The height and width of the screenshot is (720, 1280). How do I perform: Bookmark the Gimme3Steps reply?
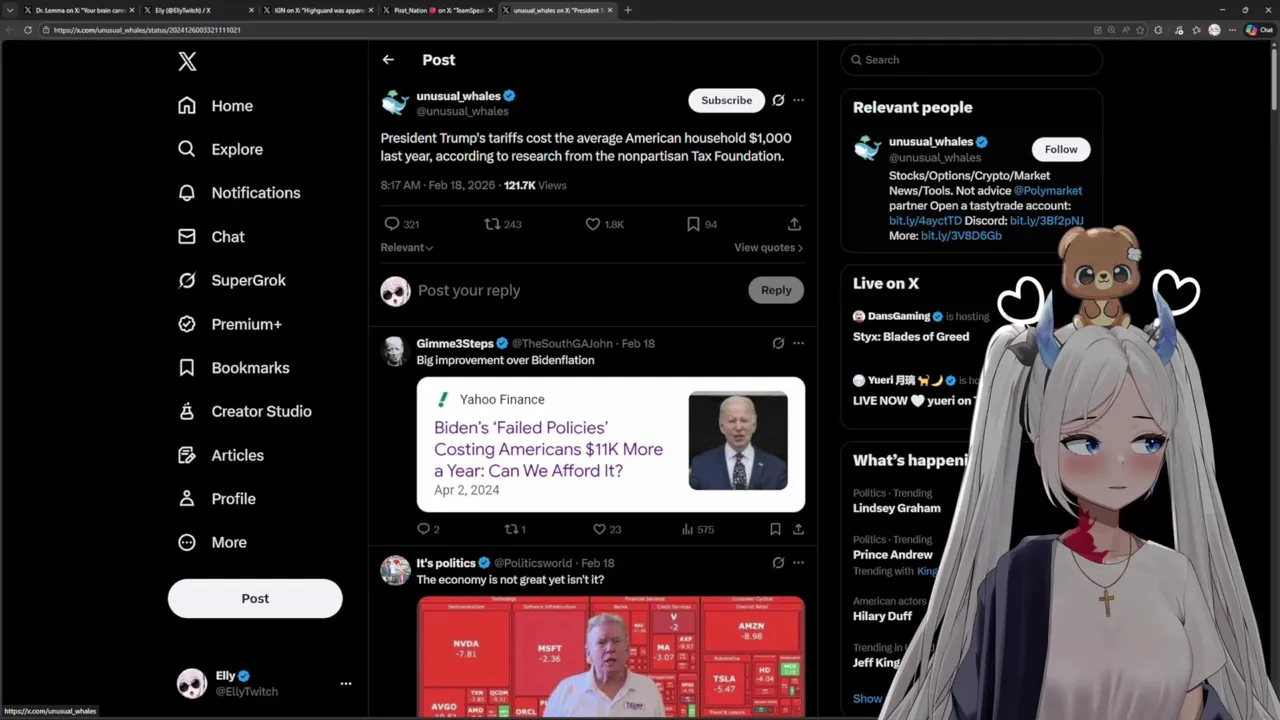click(775, 529)
